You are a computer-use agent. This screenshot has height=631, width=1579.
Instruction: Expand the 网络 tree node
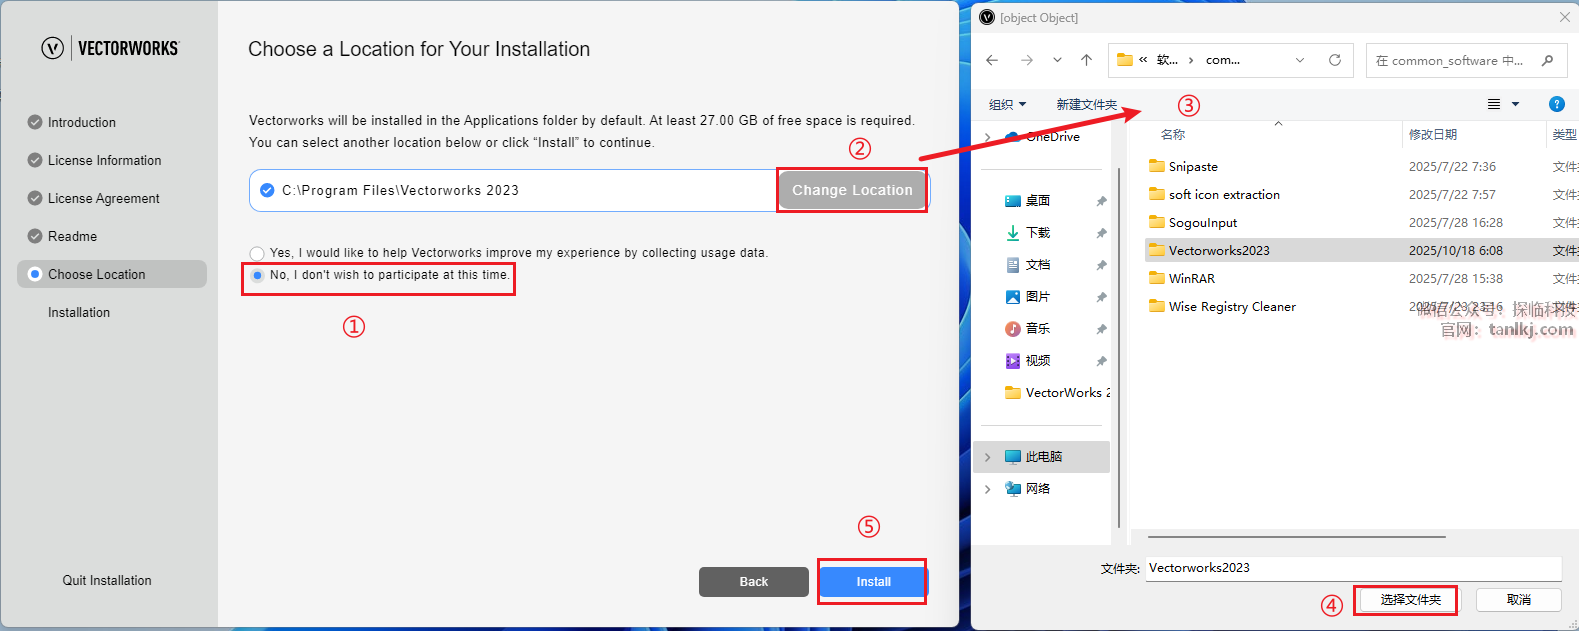coord(988,489)
